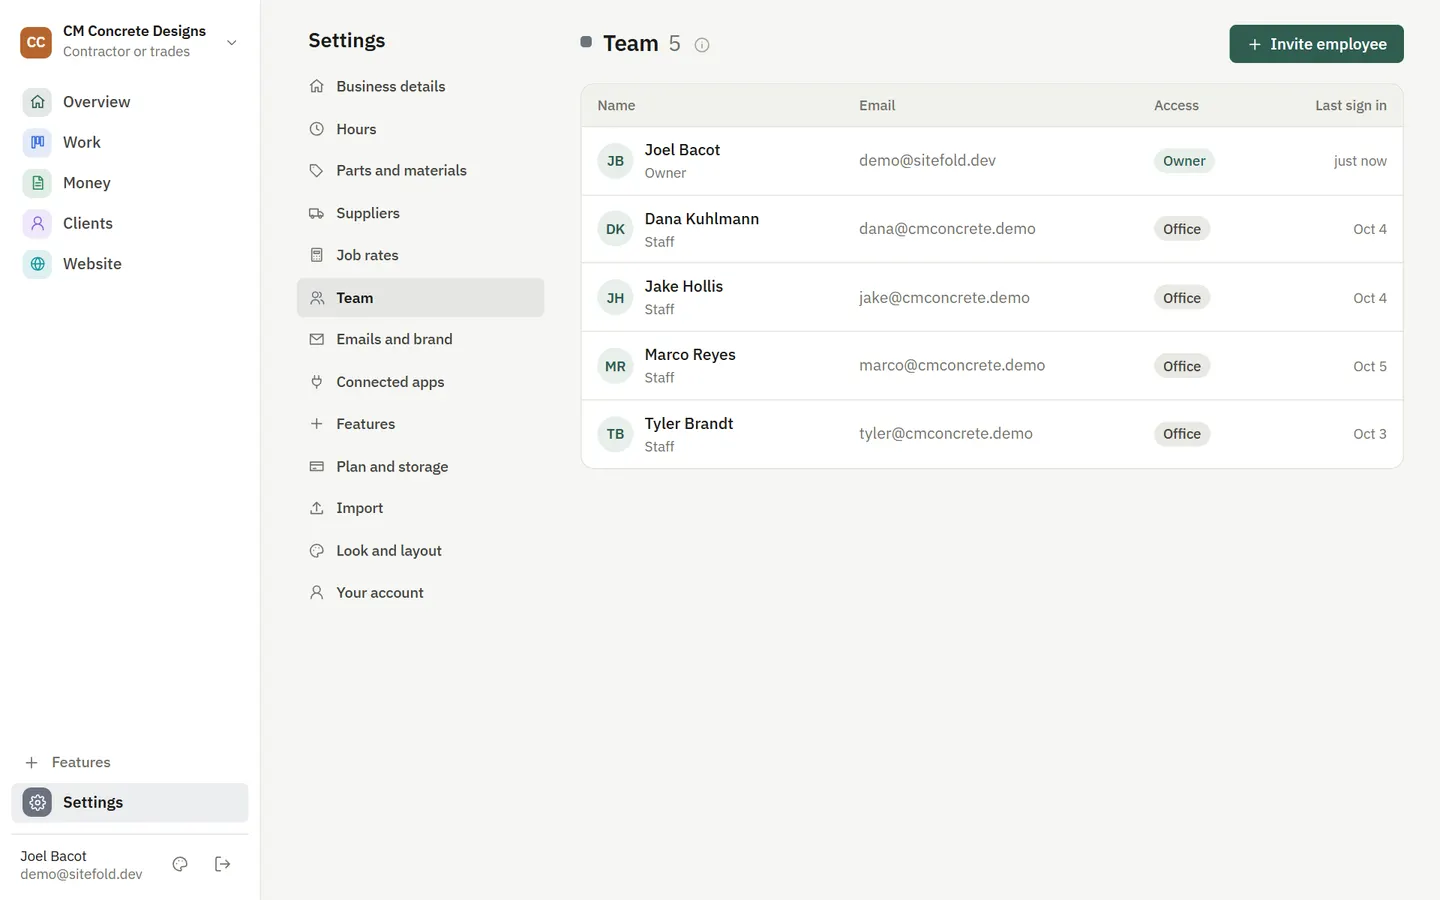Click Office badge in Marco Reyes row
This screenshot has width=1440, height=900.
[1182, 366]
